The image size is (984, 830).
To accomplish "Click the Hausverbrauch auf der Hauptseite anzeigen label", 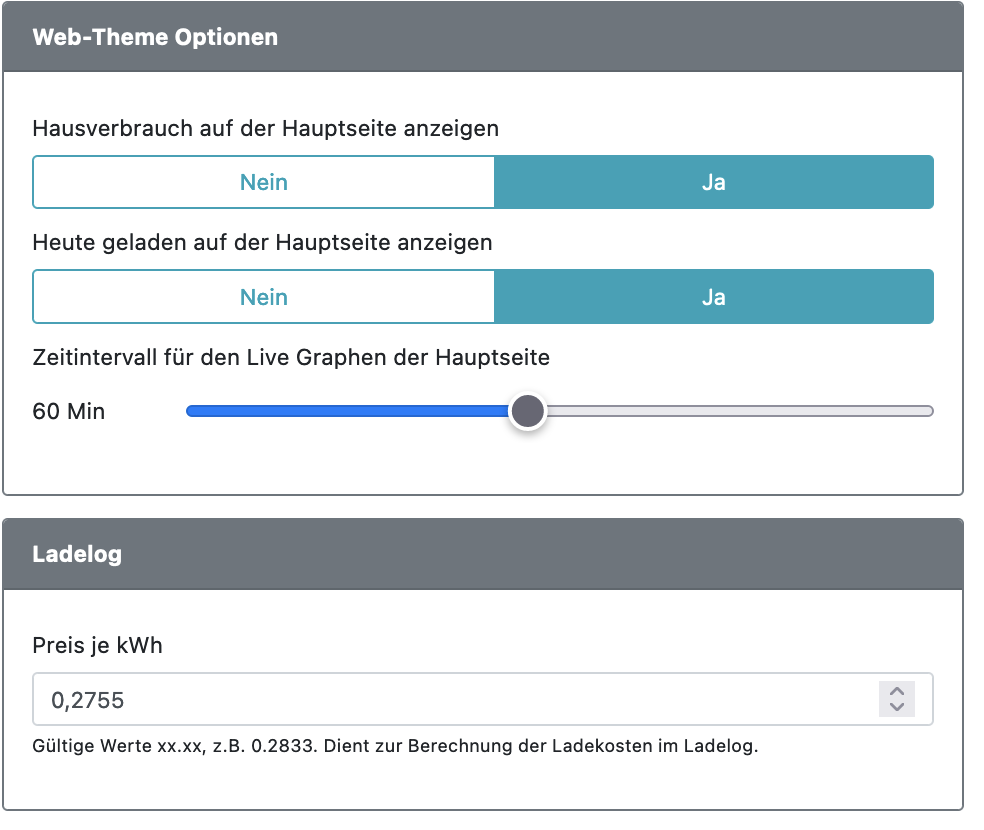I will [266, 129].
